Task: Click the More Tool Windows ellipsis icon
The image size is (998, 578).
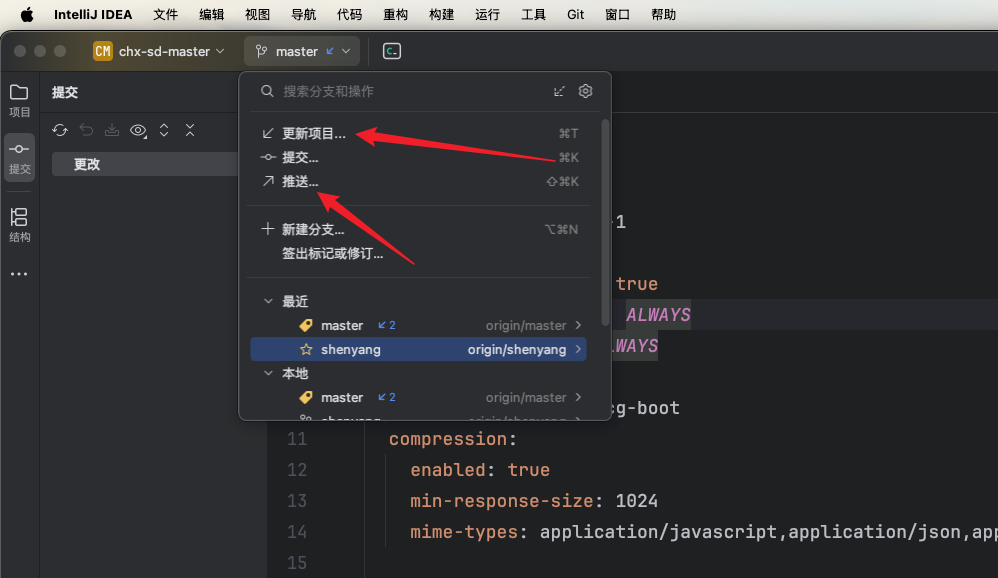Action: (18, 273)
